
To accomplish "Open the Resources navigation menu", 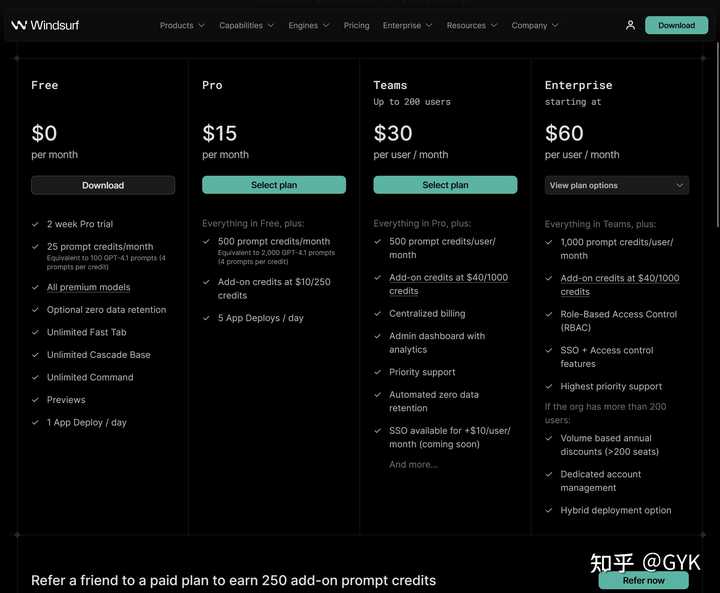I will pos(472,25).
